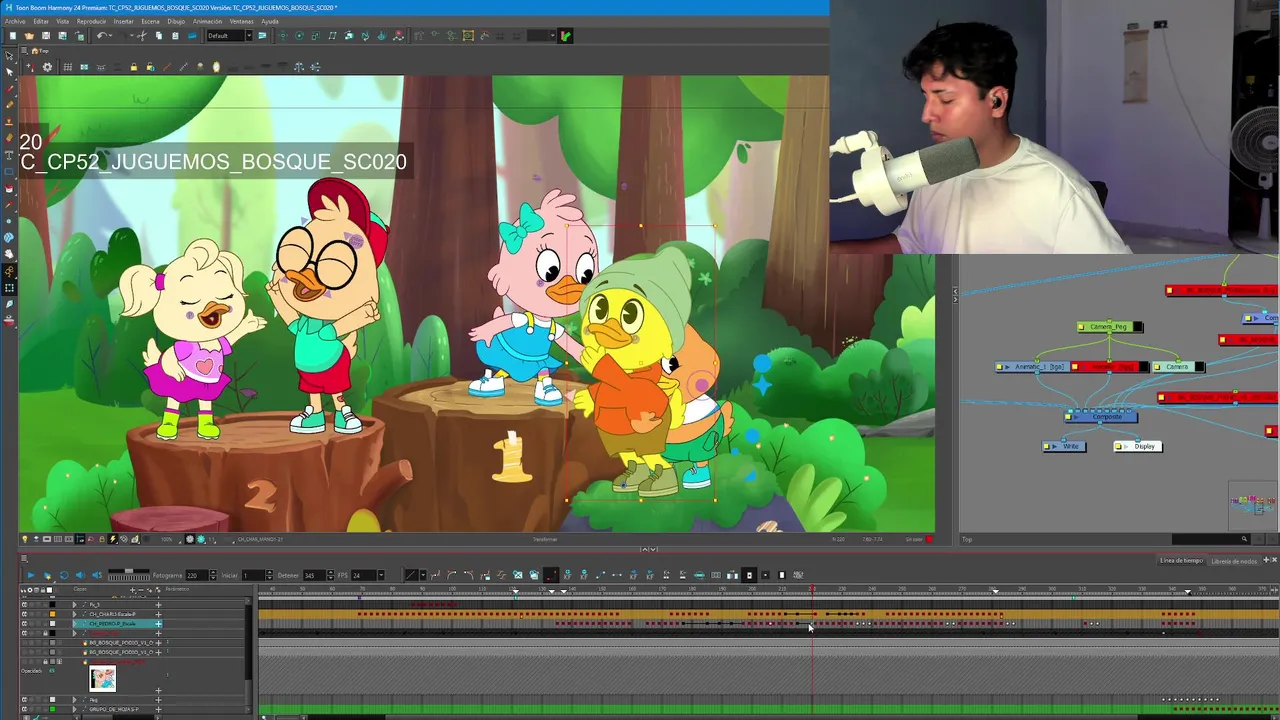Screen dimensions: 1280x720
Task: Select the Display node in Node view
Action: click(1138, 446)
